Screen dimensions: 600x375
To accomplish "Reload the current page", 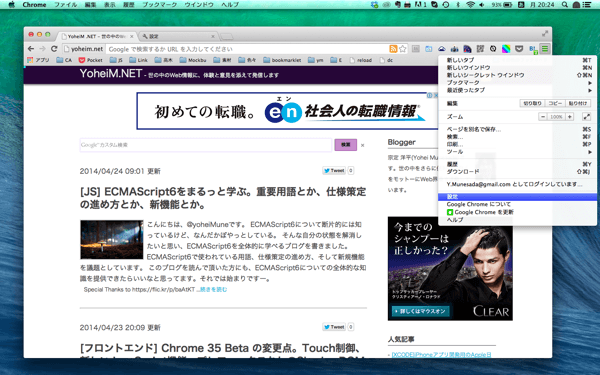I will 54,49.
